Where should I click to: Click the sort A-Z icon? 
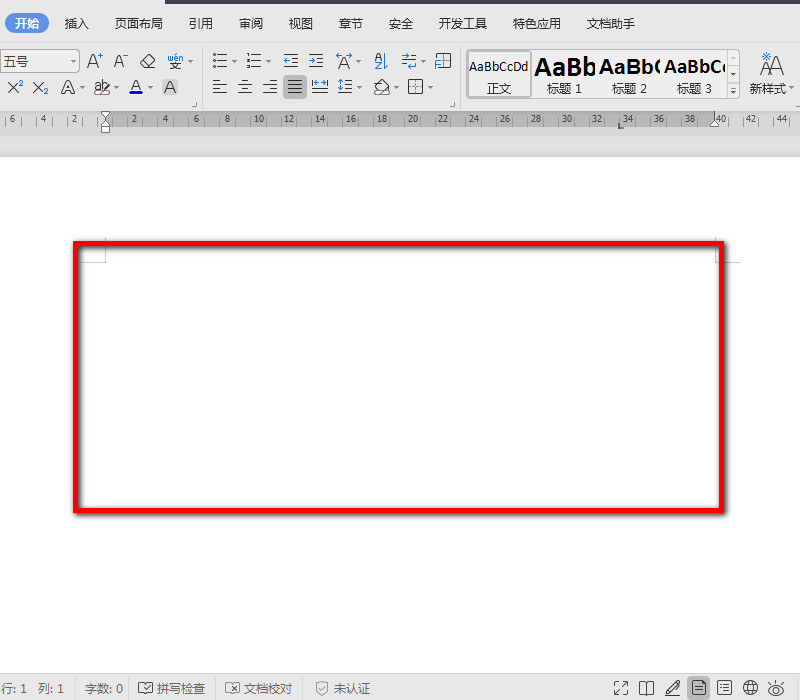pos(381,61)
